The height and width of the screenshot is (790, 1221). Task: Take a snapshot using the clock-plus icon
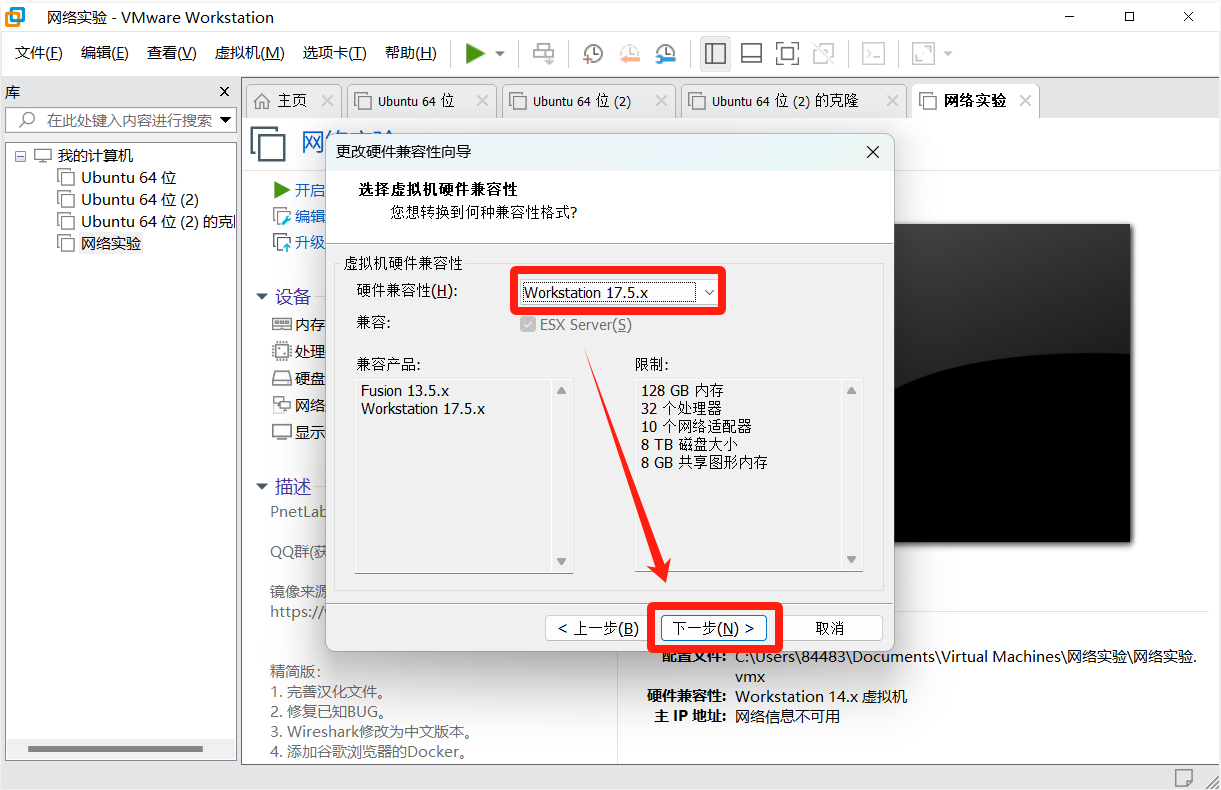click(x=593, y=53)
